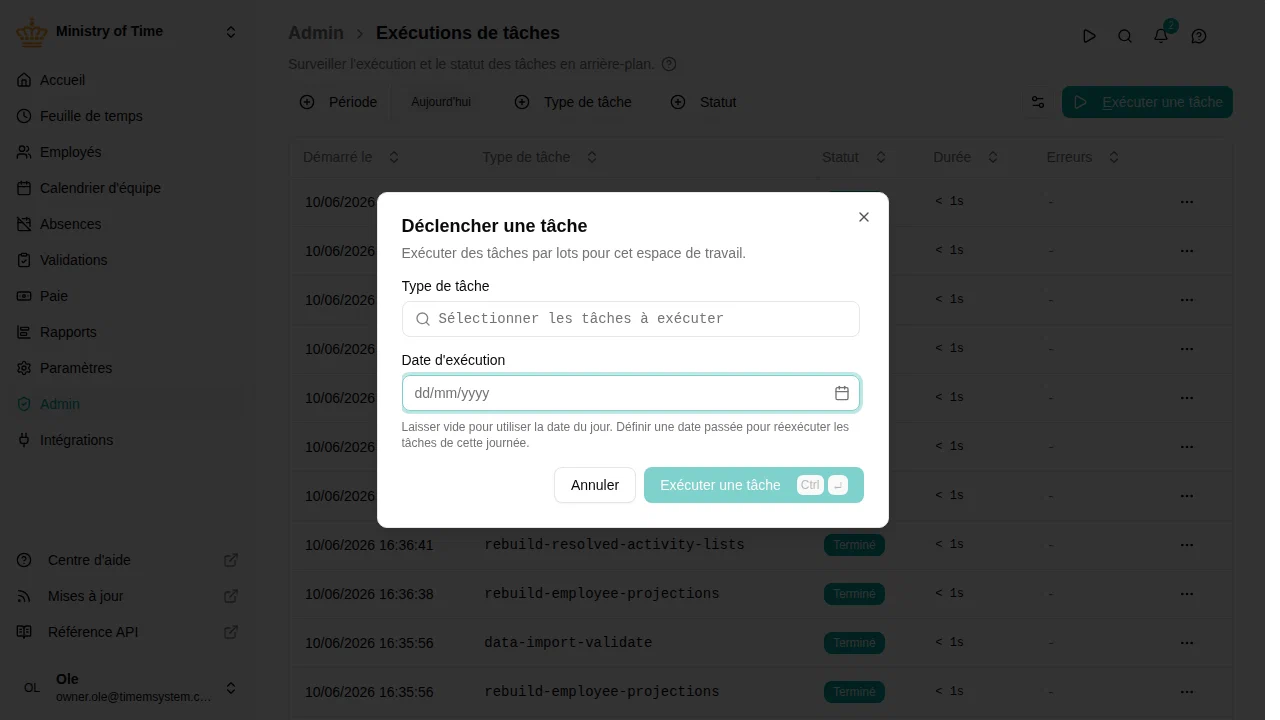
Task: Click the Admin breadcrumb link
Action: pos(316,33)
